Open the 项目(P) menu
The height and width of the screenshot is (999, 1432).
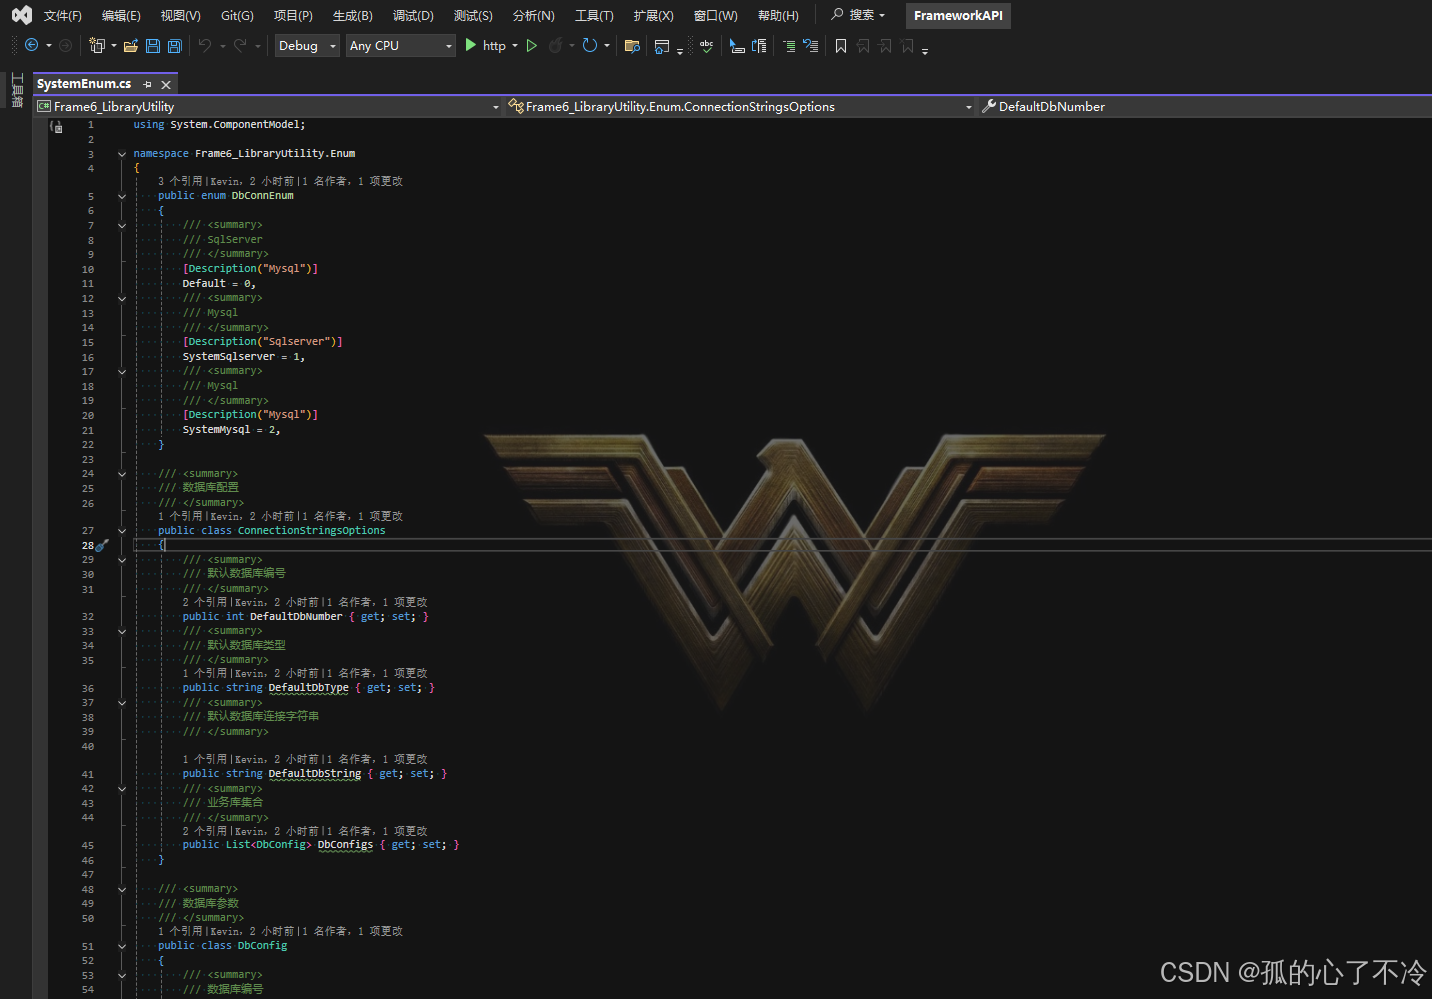point(293,15)
